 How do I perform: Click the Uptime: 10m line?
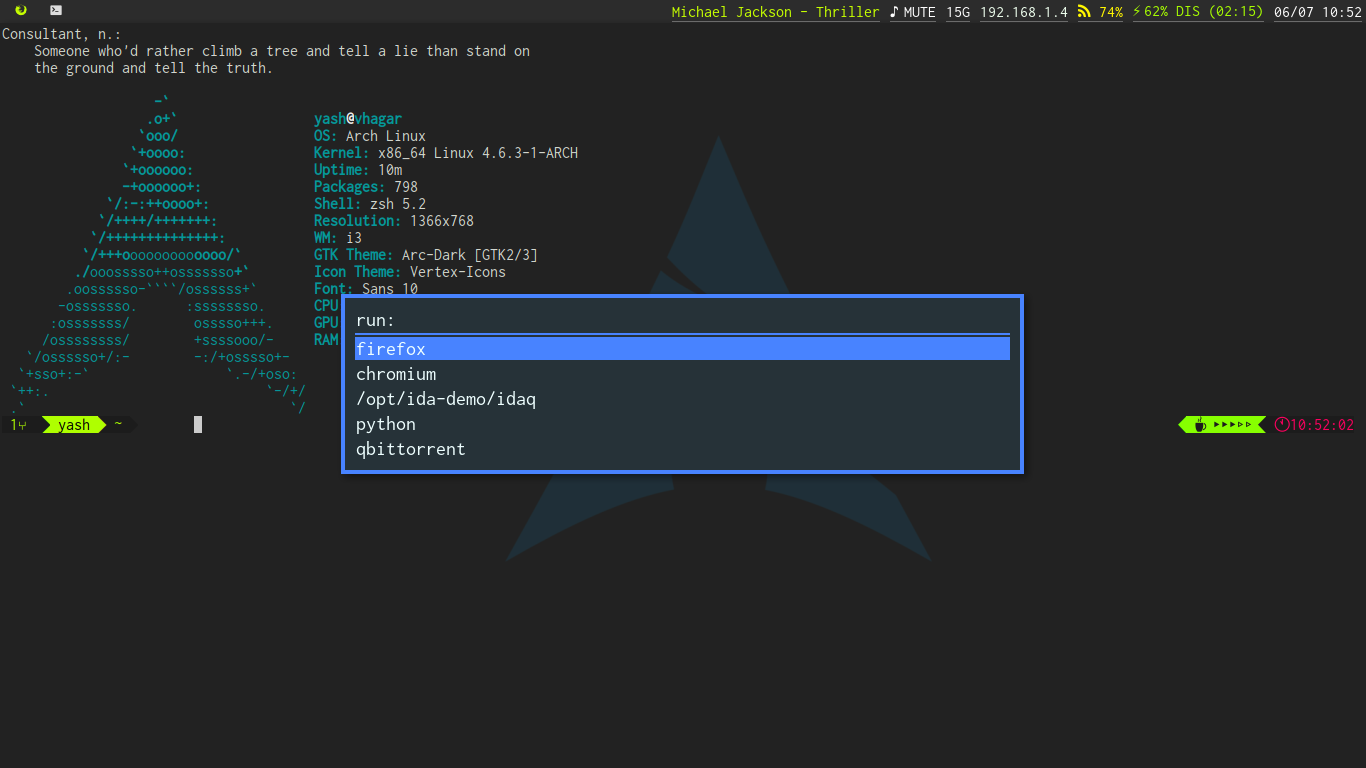pyautogui.click(x=358, y=170)
